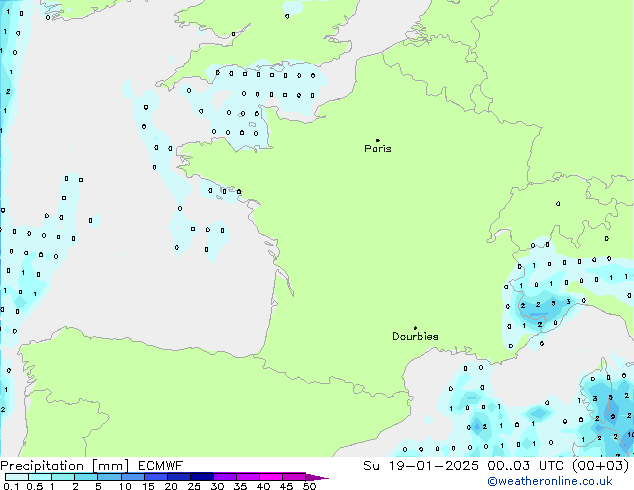Click the 15 legend scale label
This screenshot has width=634, height=490.
tap(148, 486)
